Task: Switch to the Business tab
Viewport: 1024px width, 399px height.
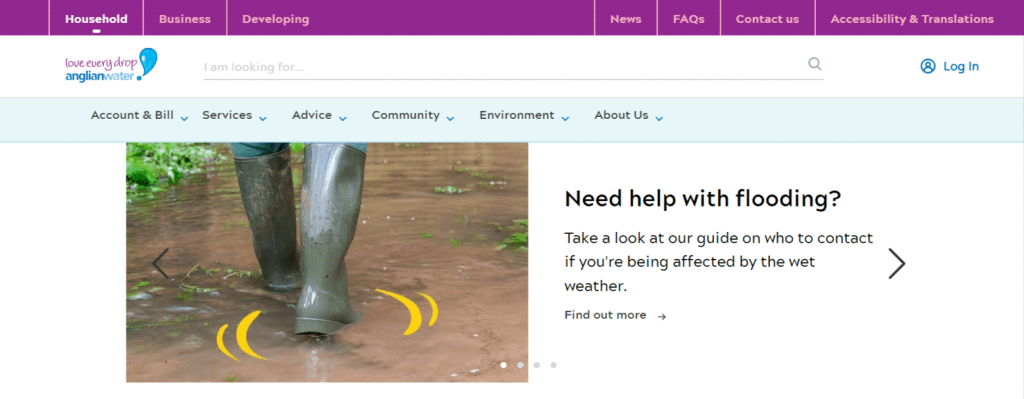Action: click(x=185, y=19)
